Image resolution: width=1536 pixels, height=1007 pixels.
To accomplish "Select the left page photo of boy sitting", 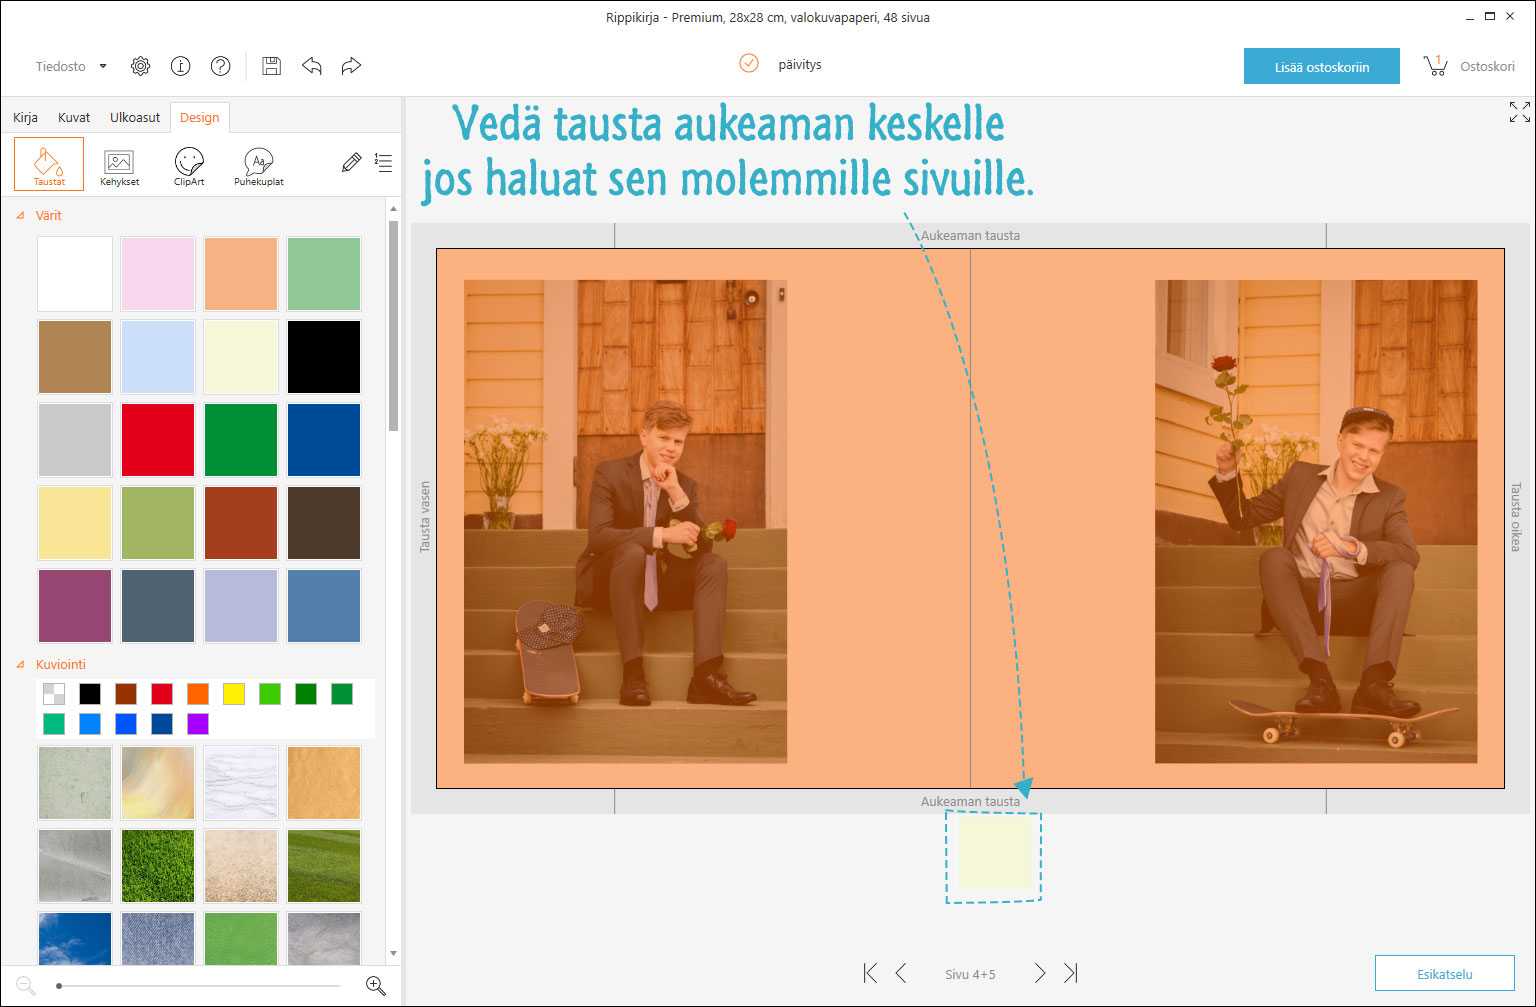I will click(626, 521).
